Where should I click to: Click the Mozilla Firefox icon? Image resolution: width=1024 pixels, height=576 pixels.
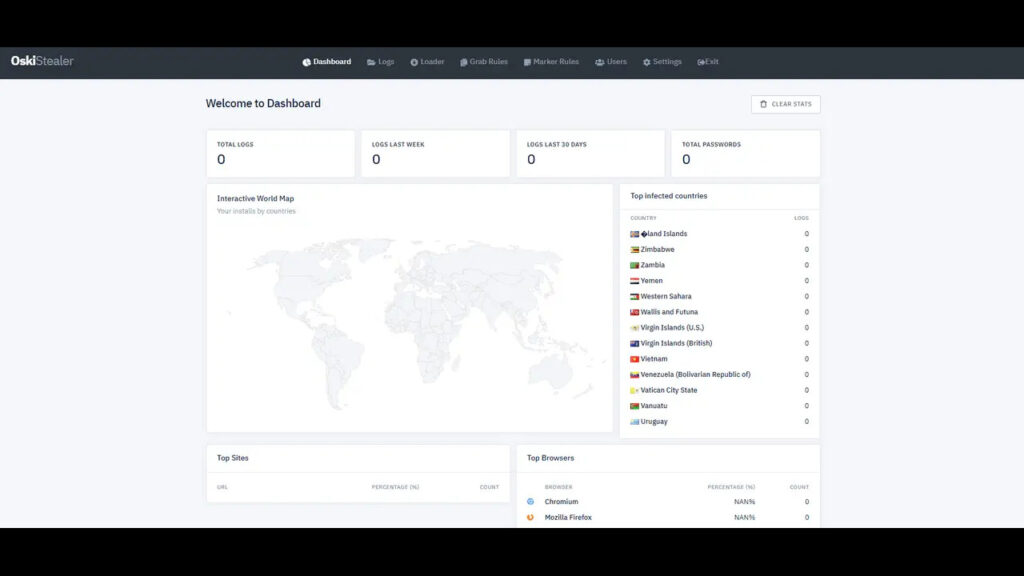coord(530,517)
